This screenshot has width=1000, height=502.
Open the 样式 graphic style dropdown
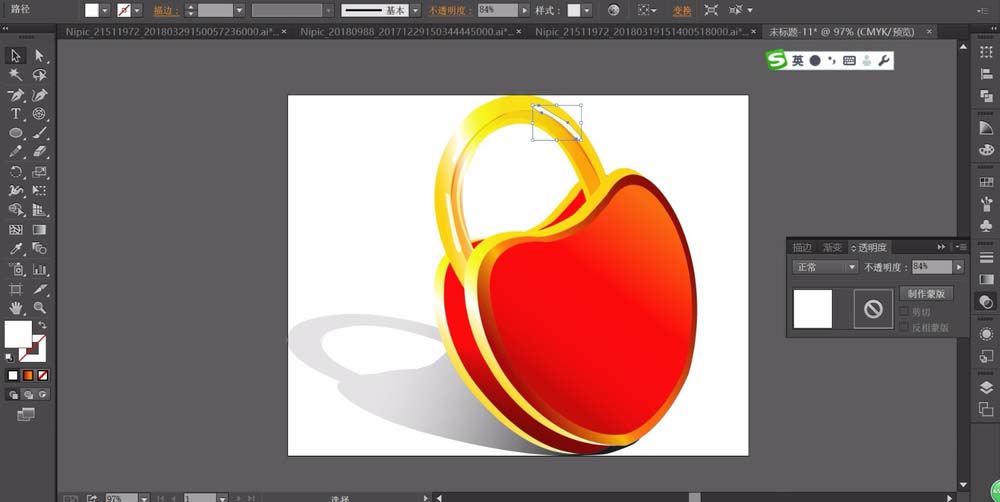[587, 11]
